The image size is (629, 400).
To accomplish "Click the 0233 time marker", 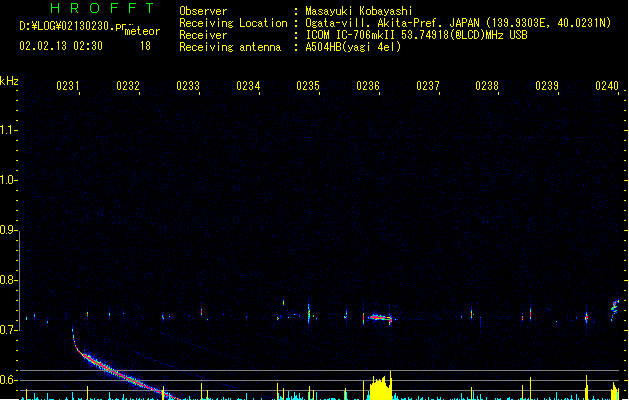I will click(188, 86).
